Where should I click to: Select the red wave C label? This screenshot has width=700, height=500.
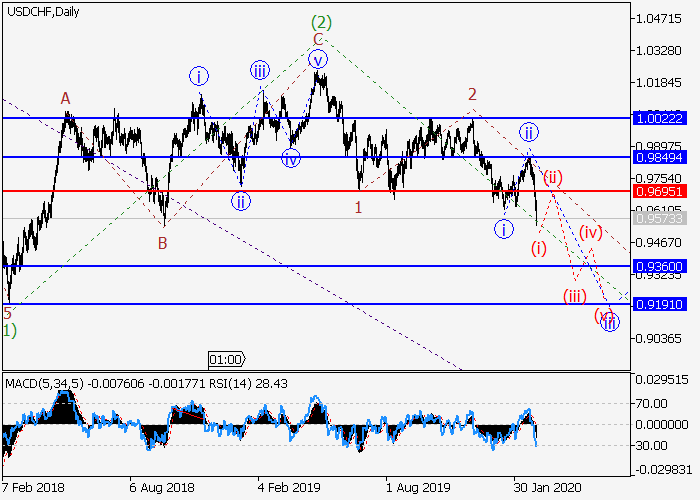pos(317,39)
